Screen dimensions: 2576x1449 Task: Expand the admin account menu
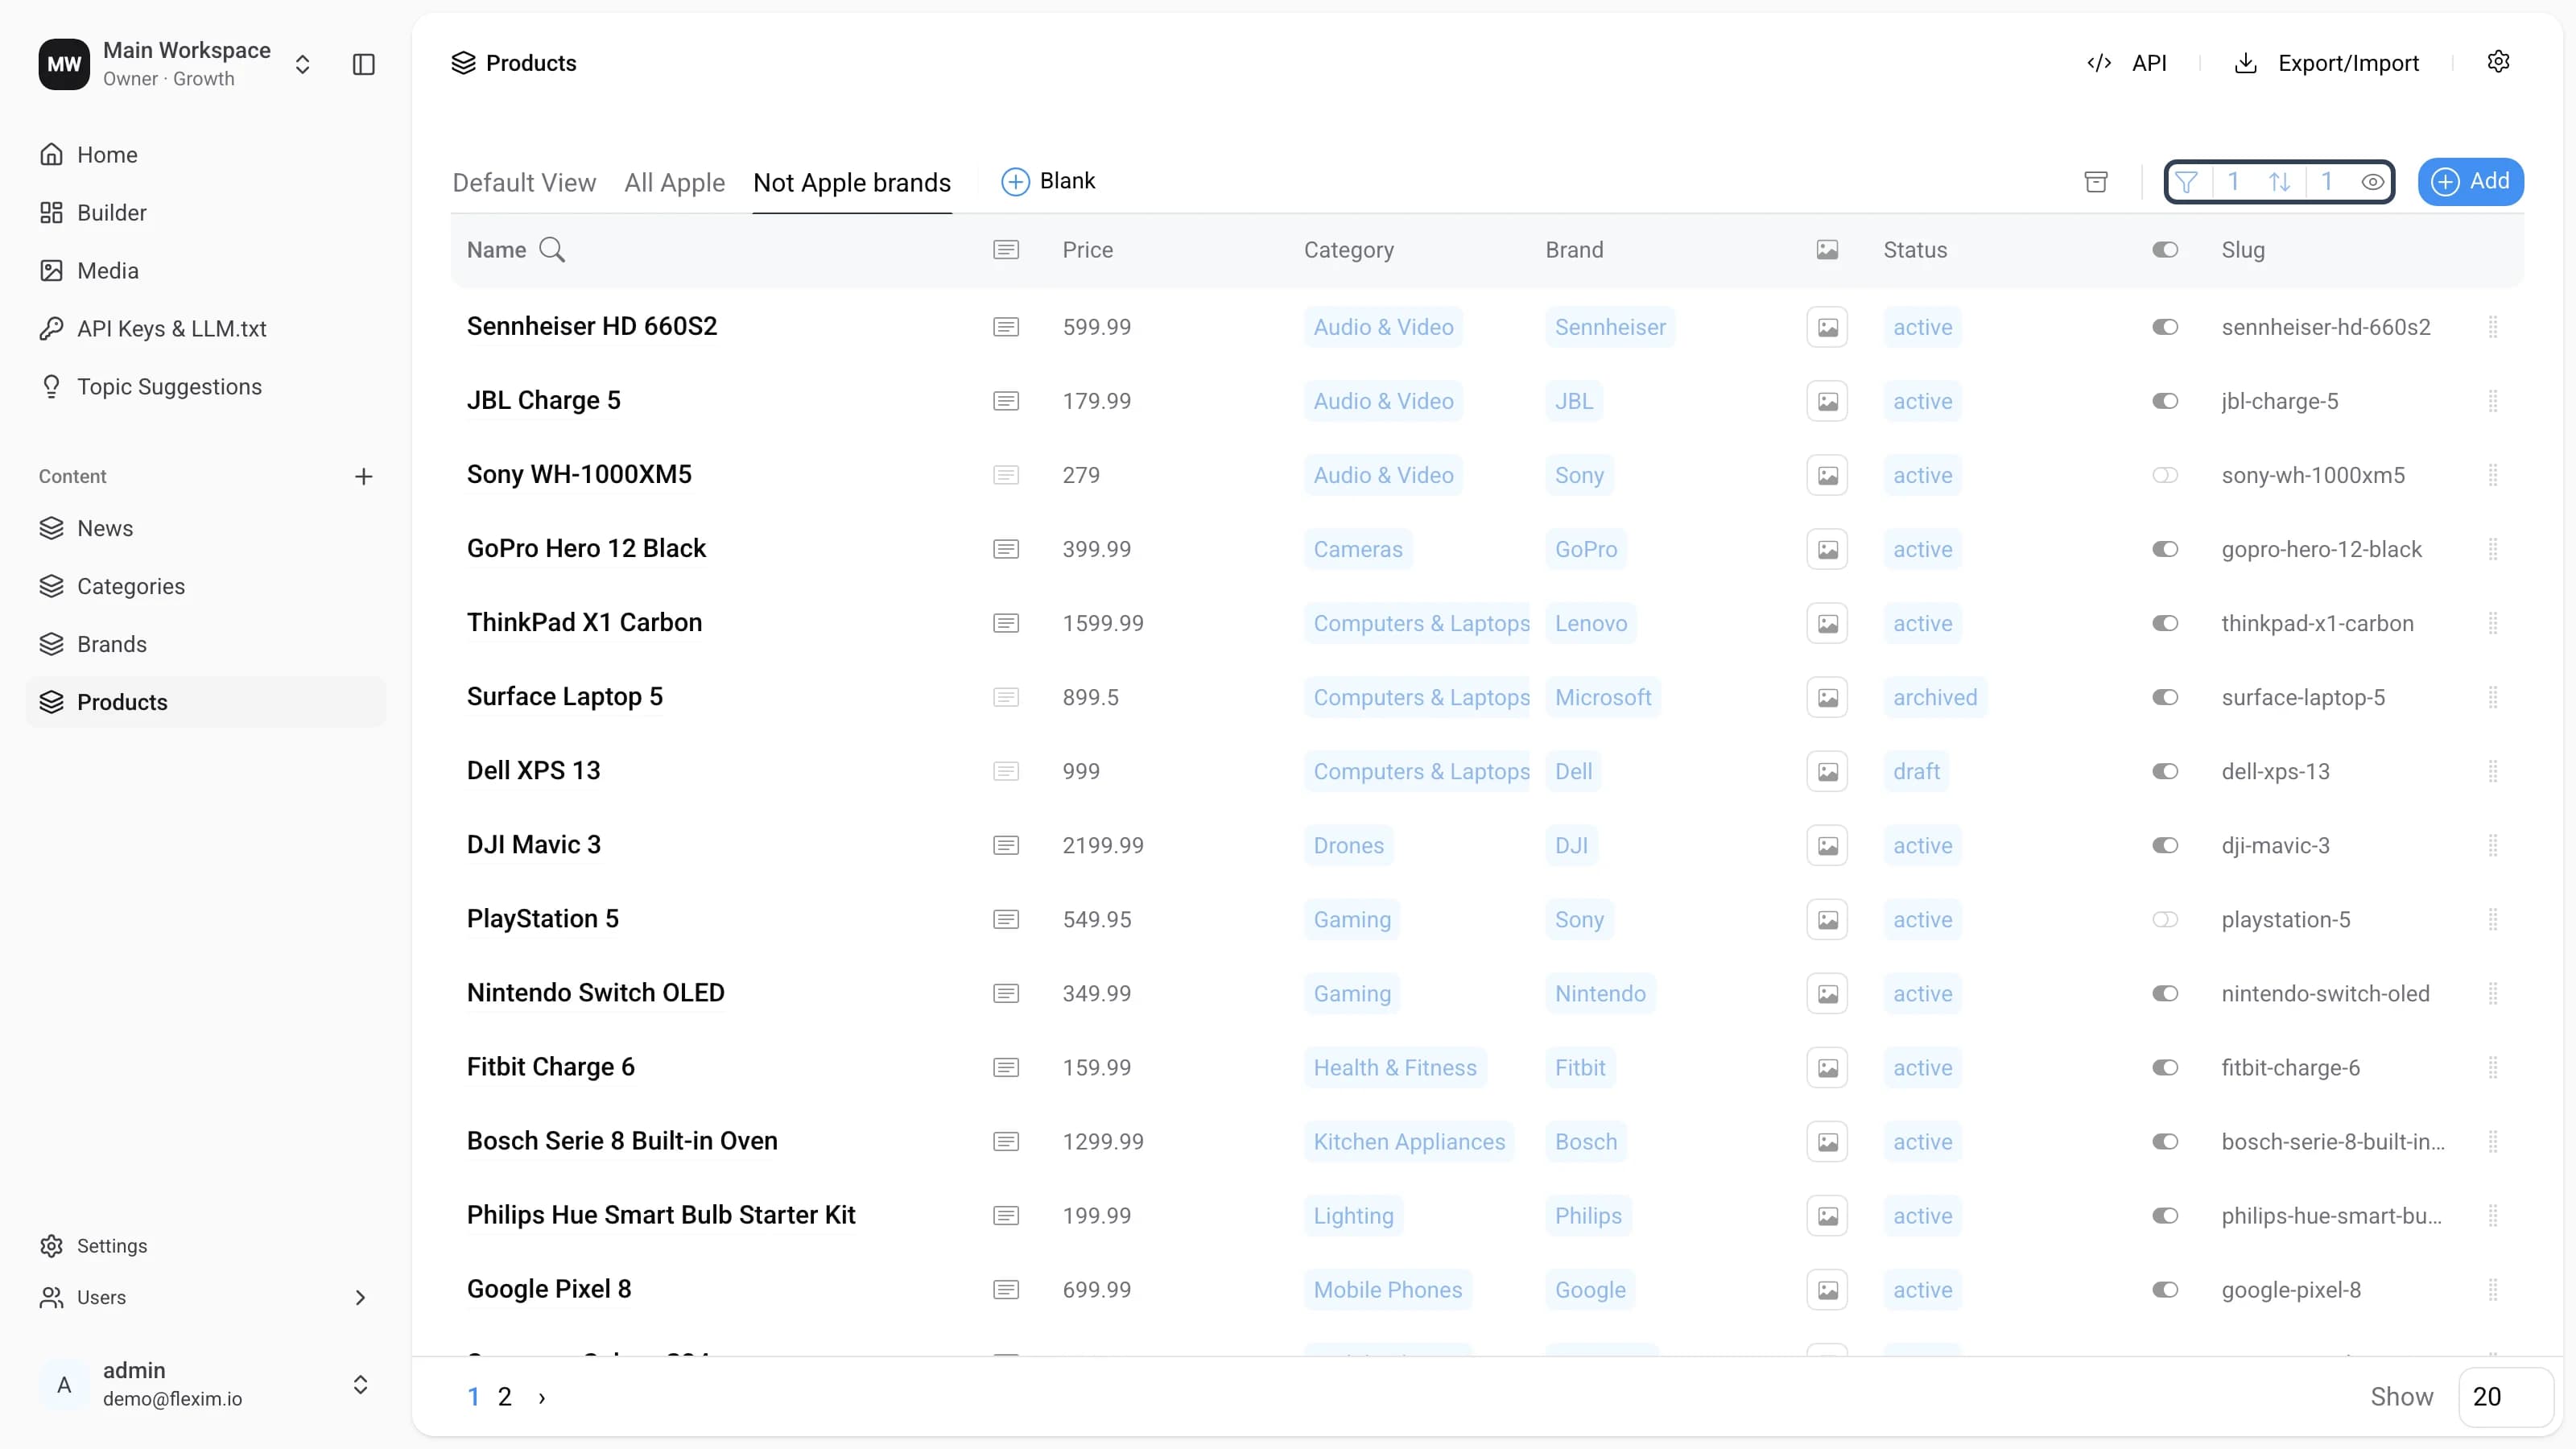click(360, 1384)
